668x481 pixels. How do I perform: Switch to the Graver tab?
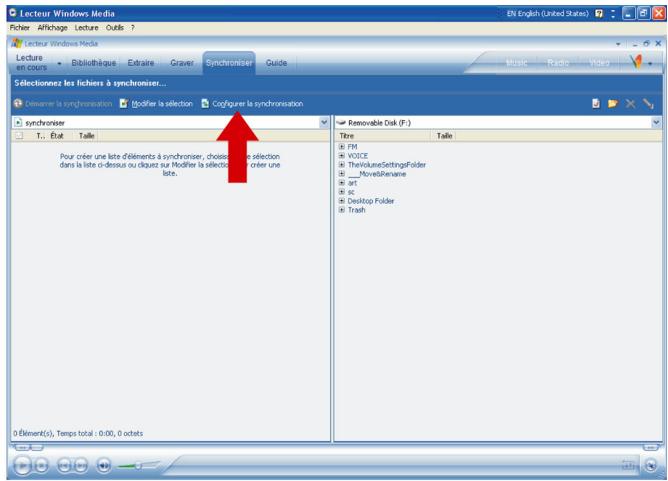coord(182,63)
